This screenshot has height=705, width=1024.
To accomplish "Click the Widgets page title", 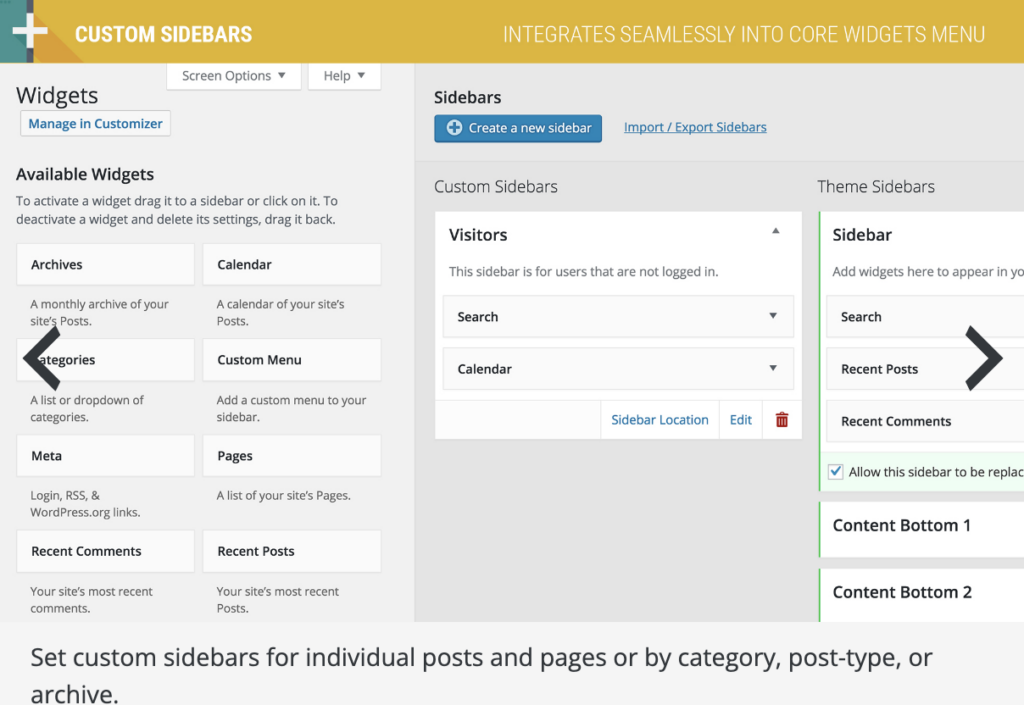I will tap(57, 95).
